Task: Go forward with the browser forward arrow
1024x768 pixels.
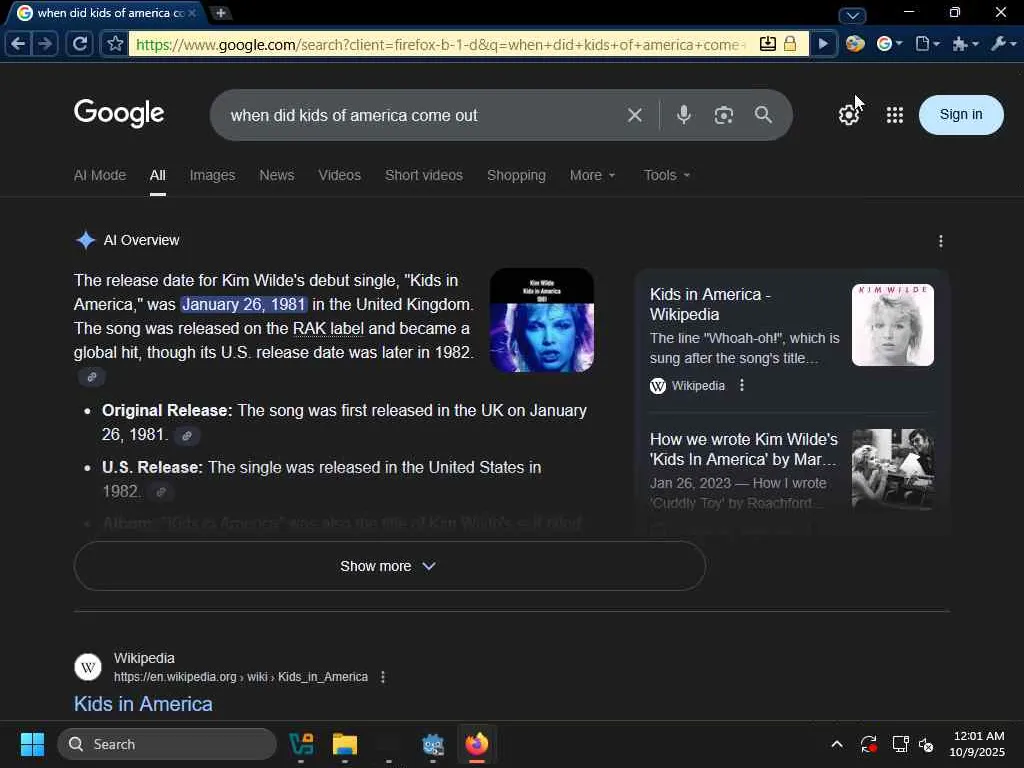Action: click(x=45, y=44)
